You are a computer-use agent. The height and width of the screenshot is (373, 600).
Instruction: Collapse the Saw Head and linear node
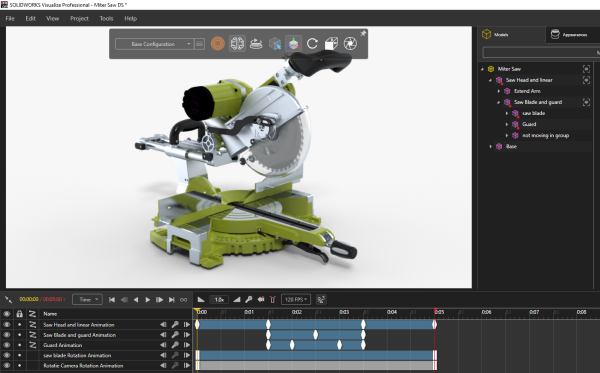[490, 80]
